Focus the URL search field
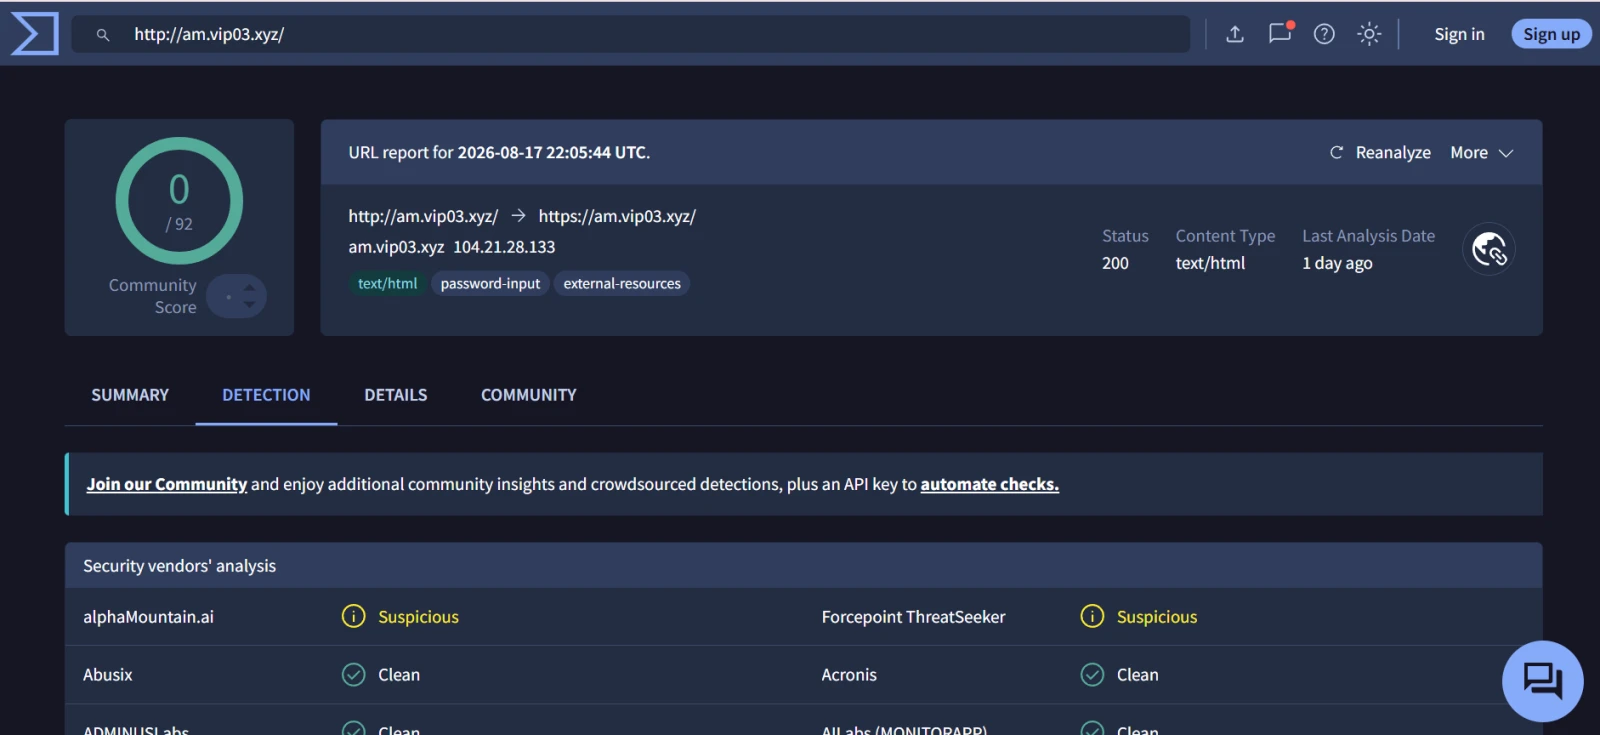 (x=631, y=34)
